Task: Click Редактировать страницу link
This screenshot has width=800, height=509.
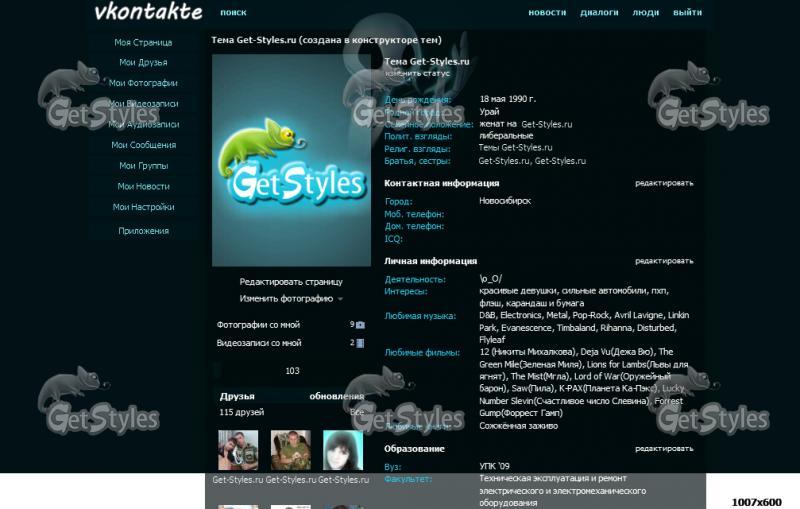Action: (x=291, y=282)
